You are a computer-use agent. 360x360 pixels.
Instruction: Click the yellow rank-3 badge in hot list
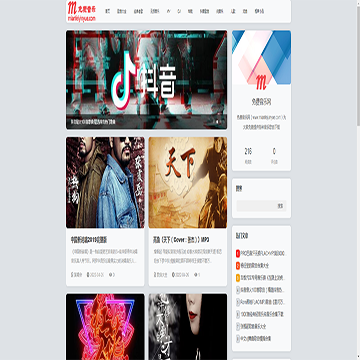(x=238, y=278)
